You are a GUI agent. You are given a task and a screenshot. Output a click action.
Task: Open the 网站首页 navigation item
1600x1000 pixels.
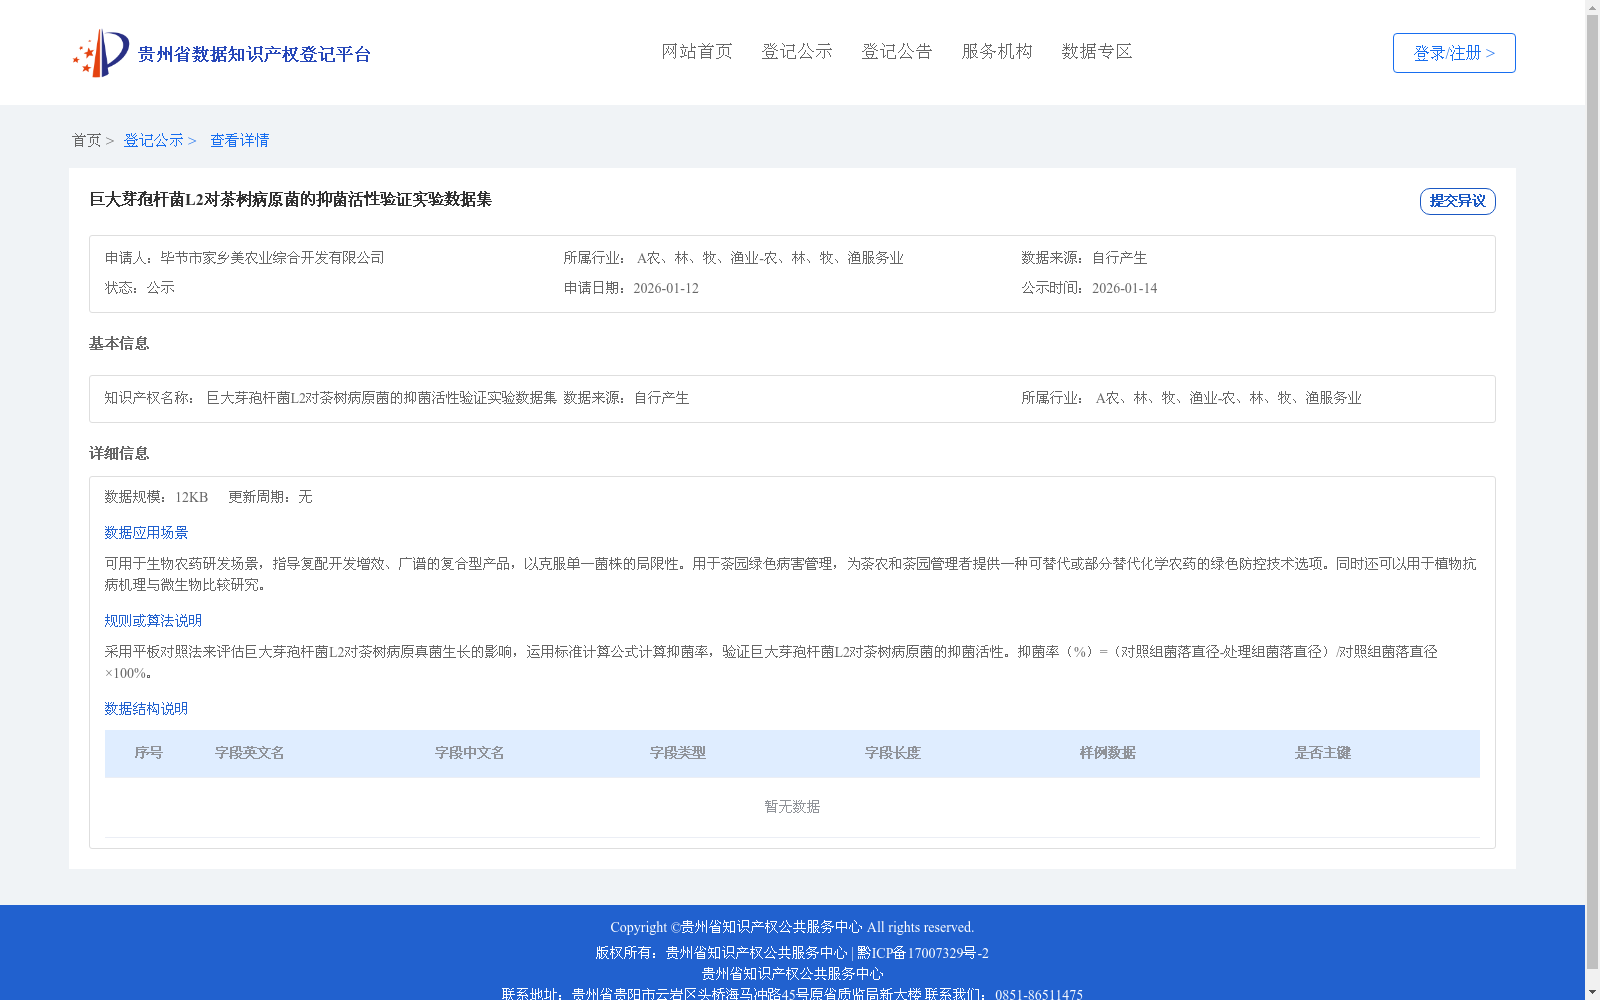[697, 51]
